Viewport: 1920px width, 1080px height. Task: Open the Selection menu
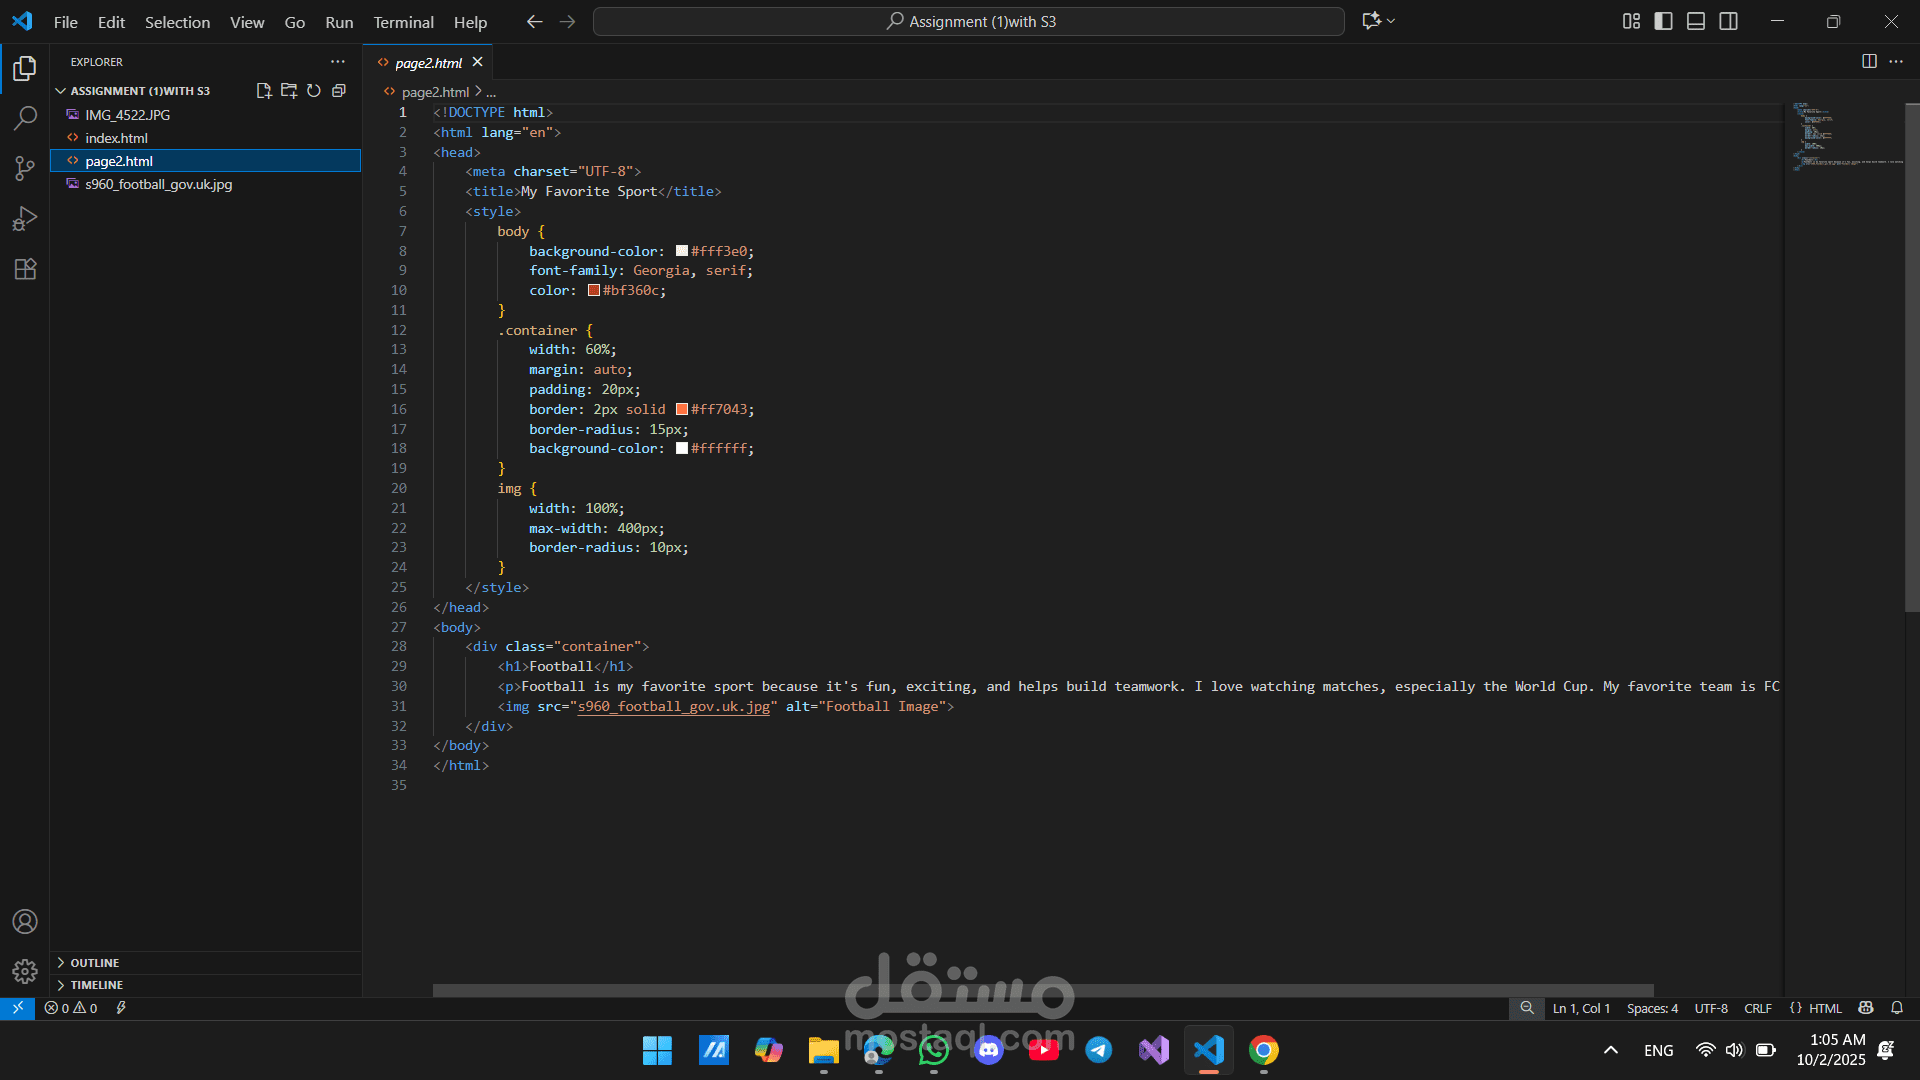(x=177, y=22)
